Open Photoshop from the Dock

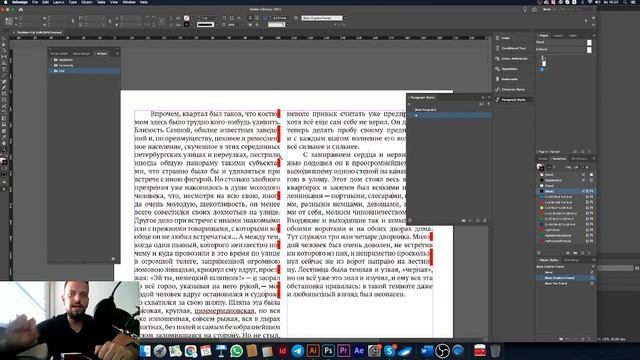[328, 351]
